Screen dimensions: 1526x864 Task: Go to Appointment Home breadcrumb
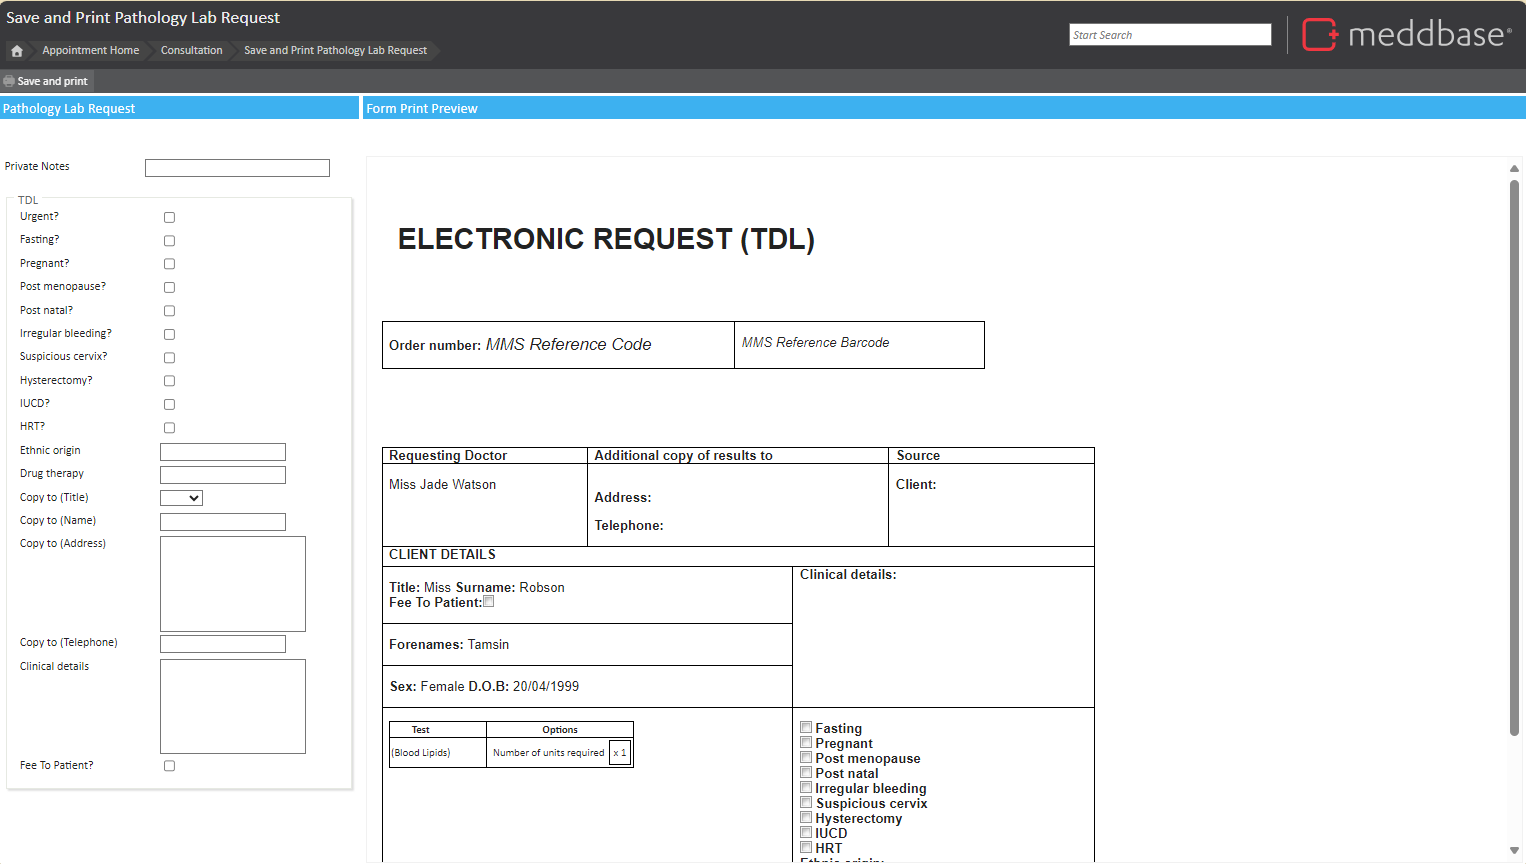90,51
